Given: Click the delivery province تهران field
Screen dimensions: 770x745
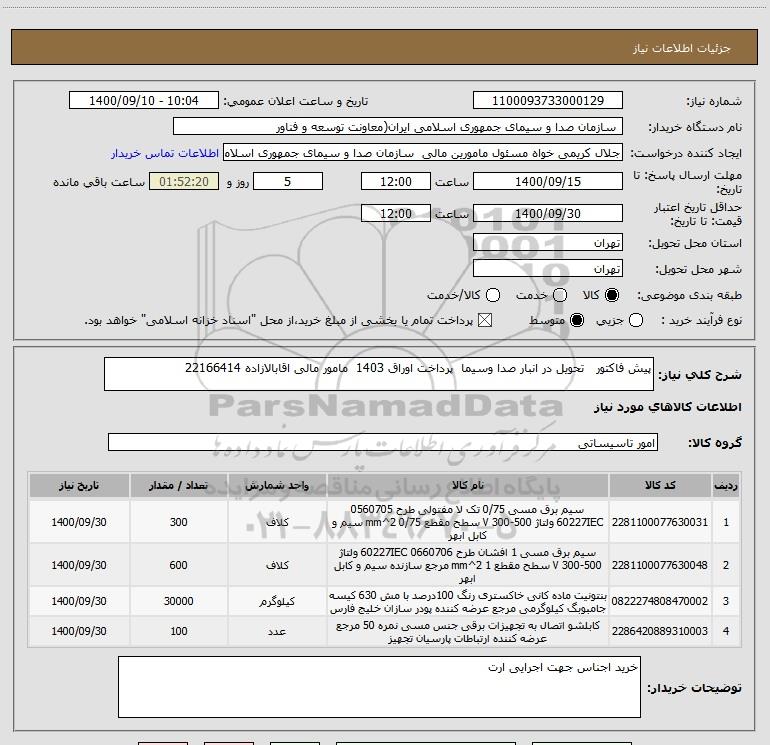Looking at the screenshot, I should pos(546,243).
